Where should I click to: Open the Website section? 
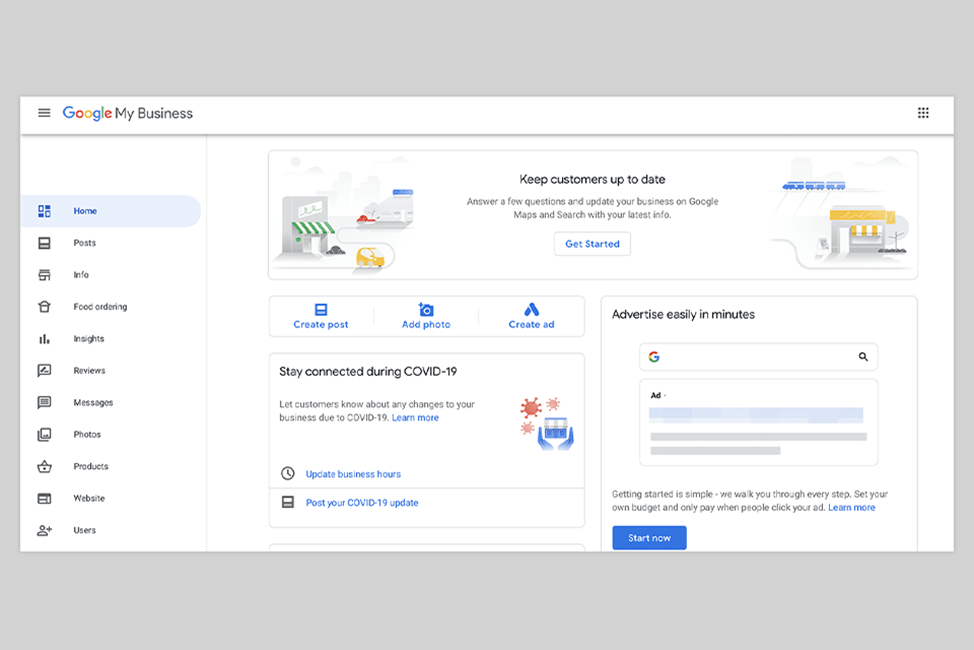(x=111, y=498)
